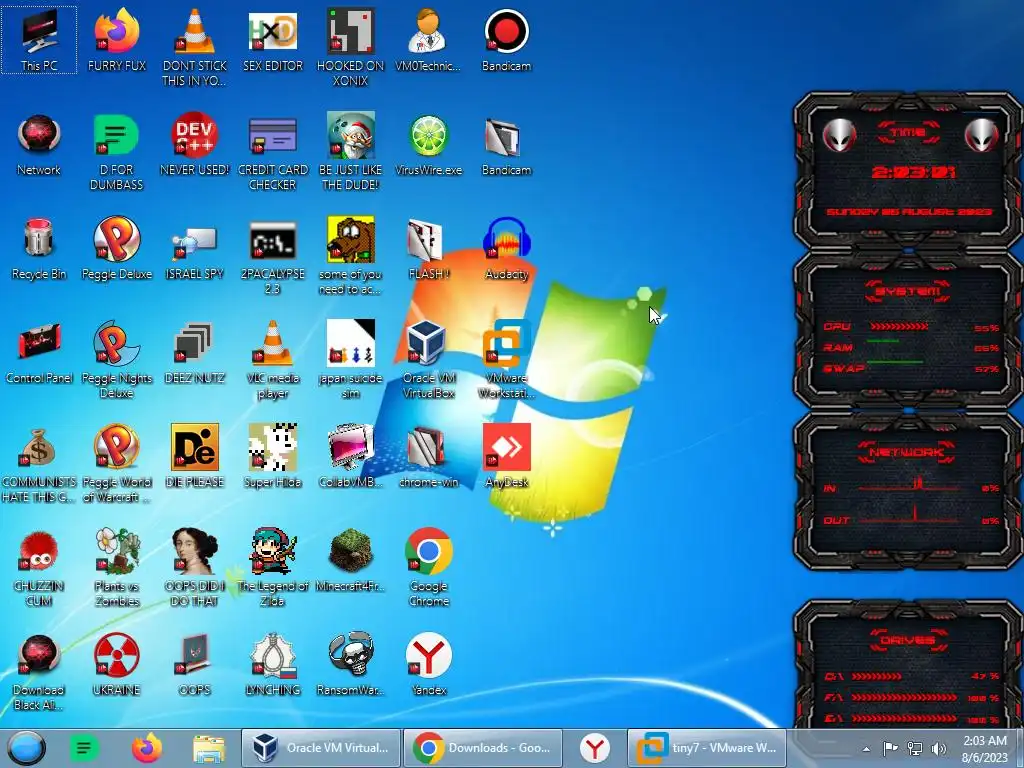Click the SWAP label in the System widget

coord(844,368)
